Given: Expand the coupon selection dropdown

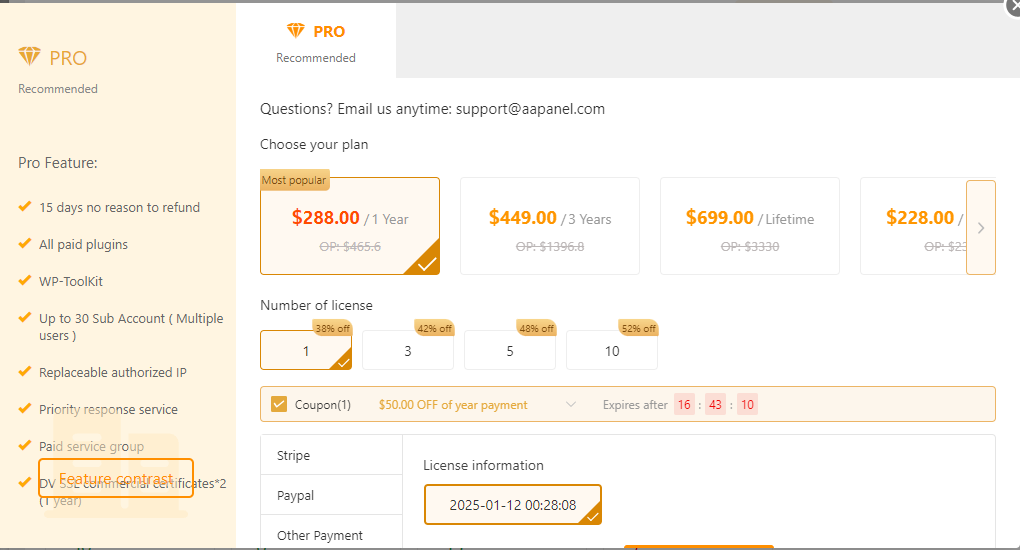Looking at the screenshot, I should point(571,404).
